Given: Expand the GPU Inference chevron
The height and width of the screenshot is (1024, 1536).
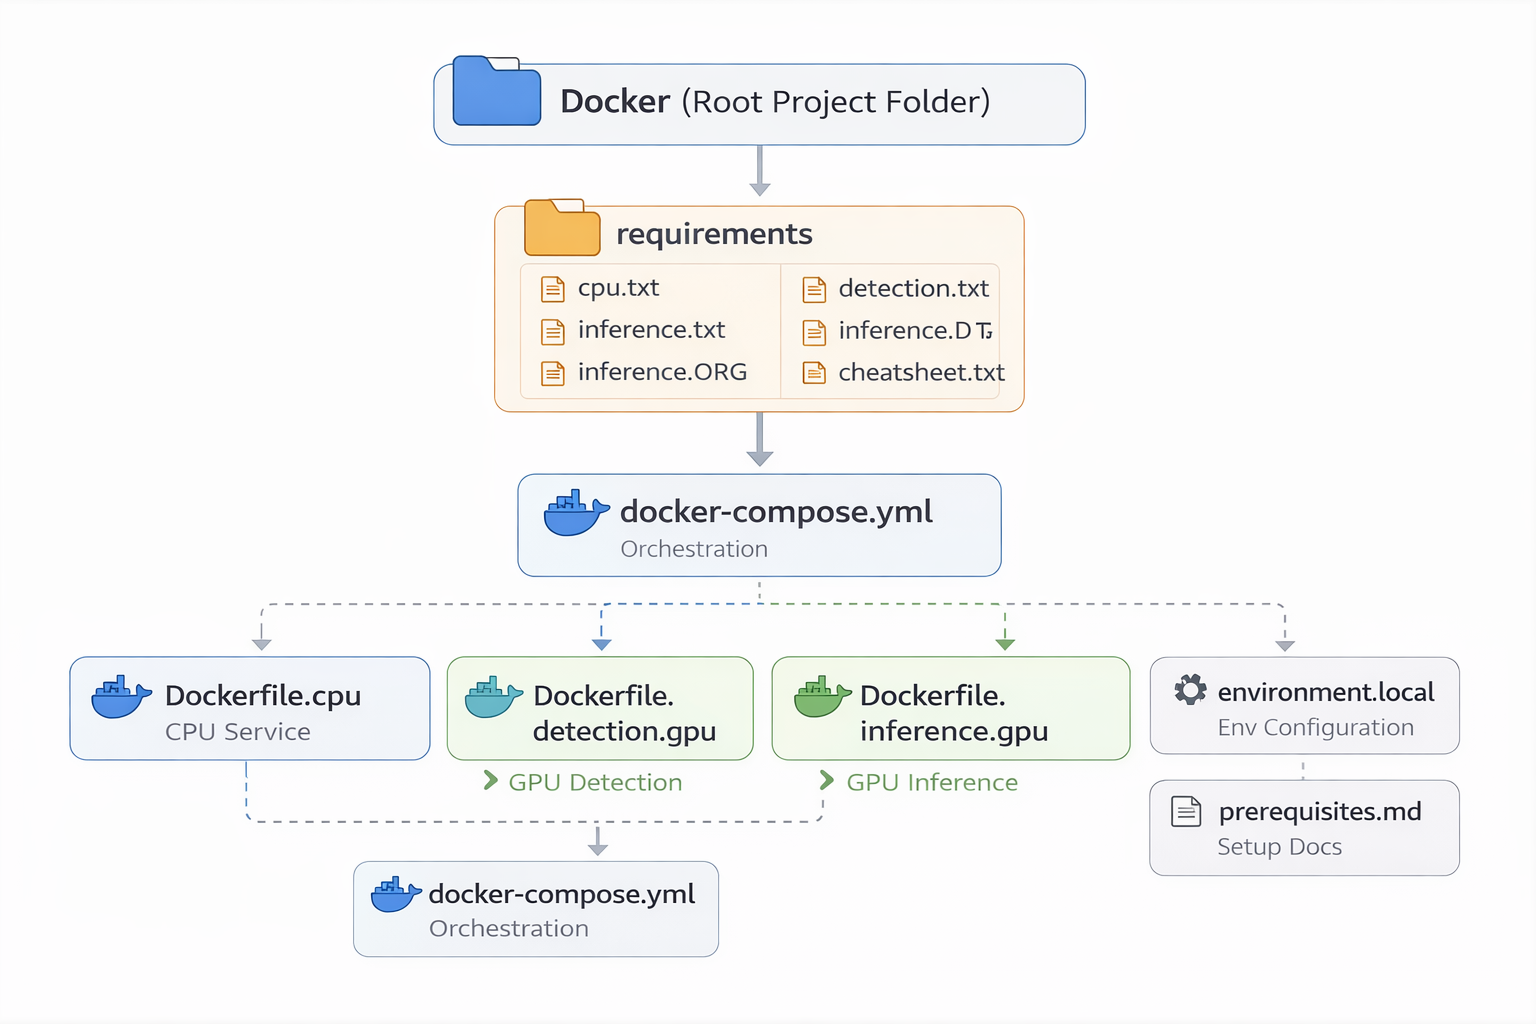Looking at the screenshot, I should (x=827, y=782).
